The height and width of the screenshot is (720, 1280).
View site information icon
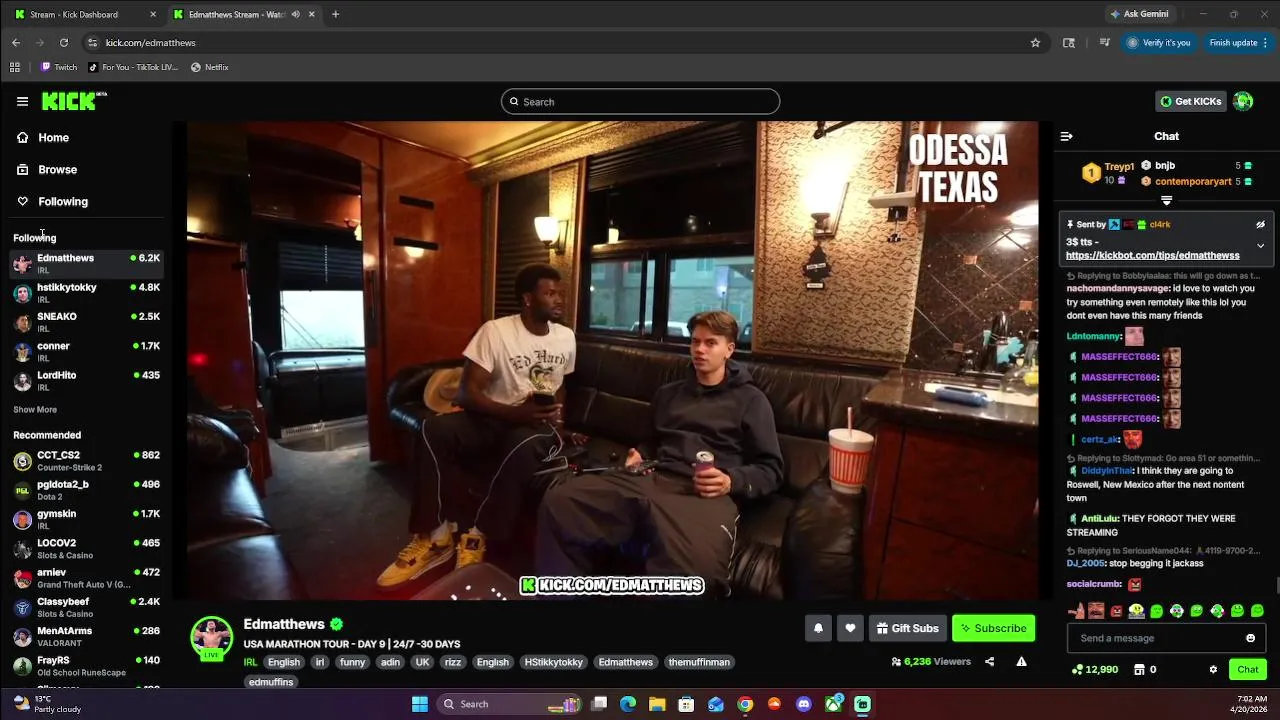(x=92, y=43)
